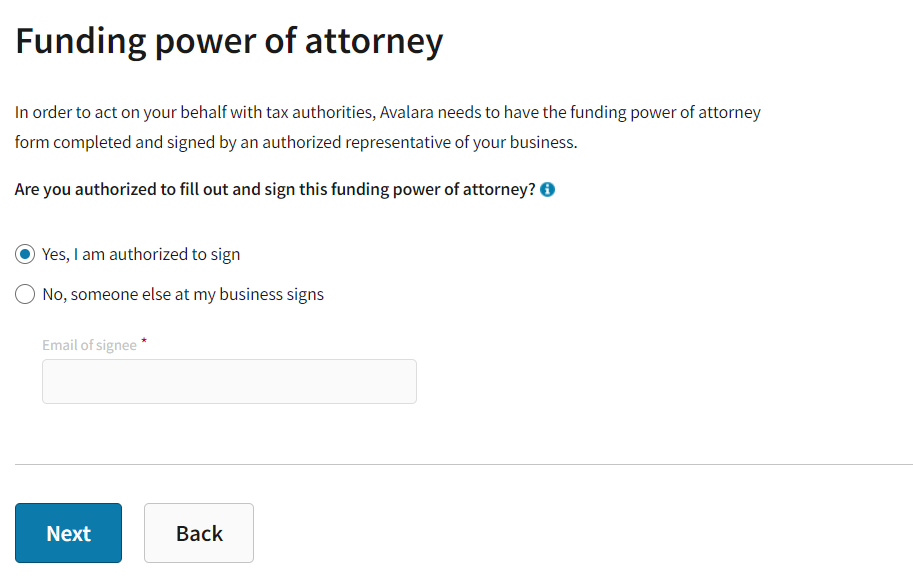Go back using the Back button
913x576 pixels.
[199, 533]
